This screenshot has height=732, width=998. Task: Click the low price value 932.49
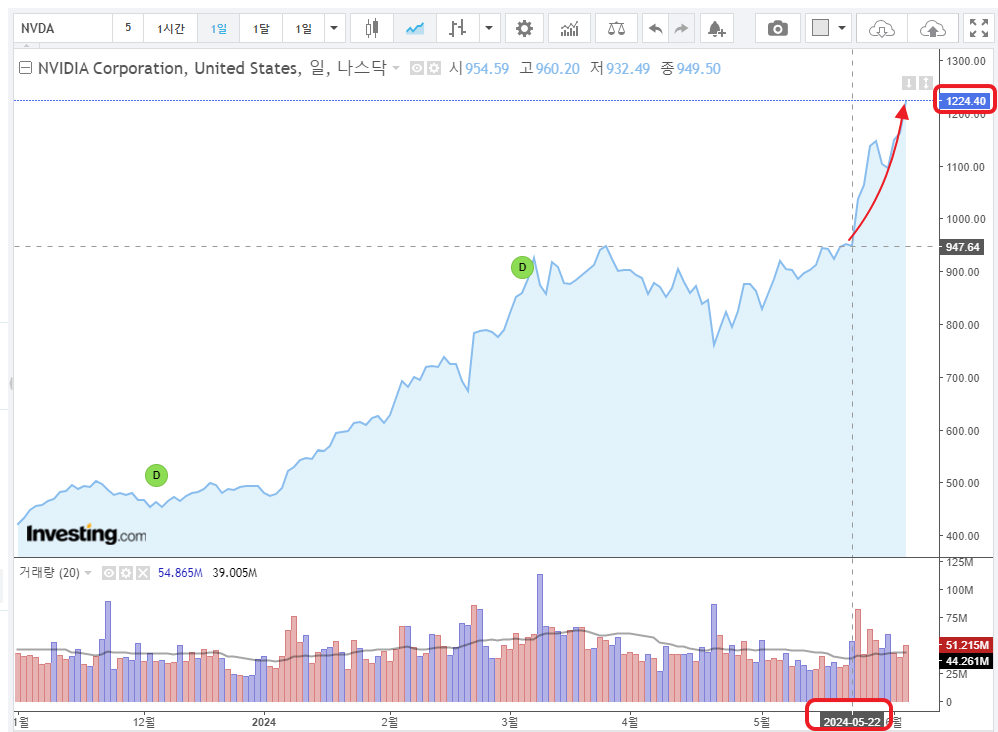[628, 68]
